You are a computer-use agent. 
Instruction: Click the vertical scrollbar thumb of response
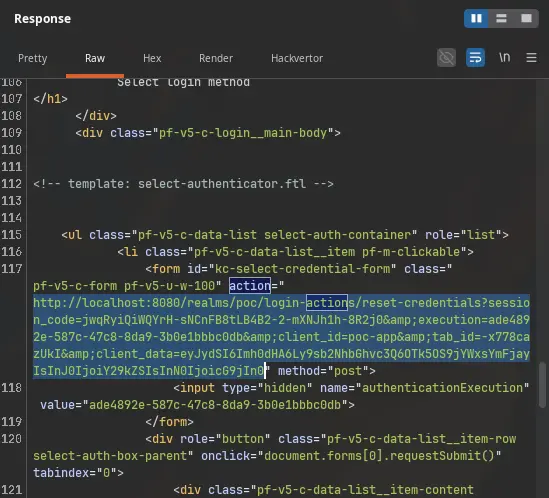[542, 385]
